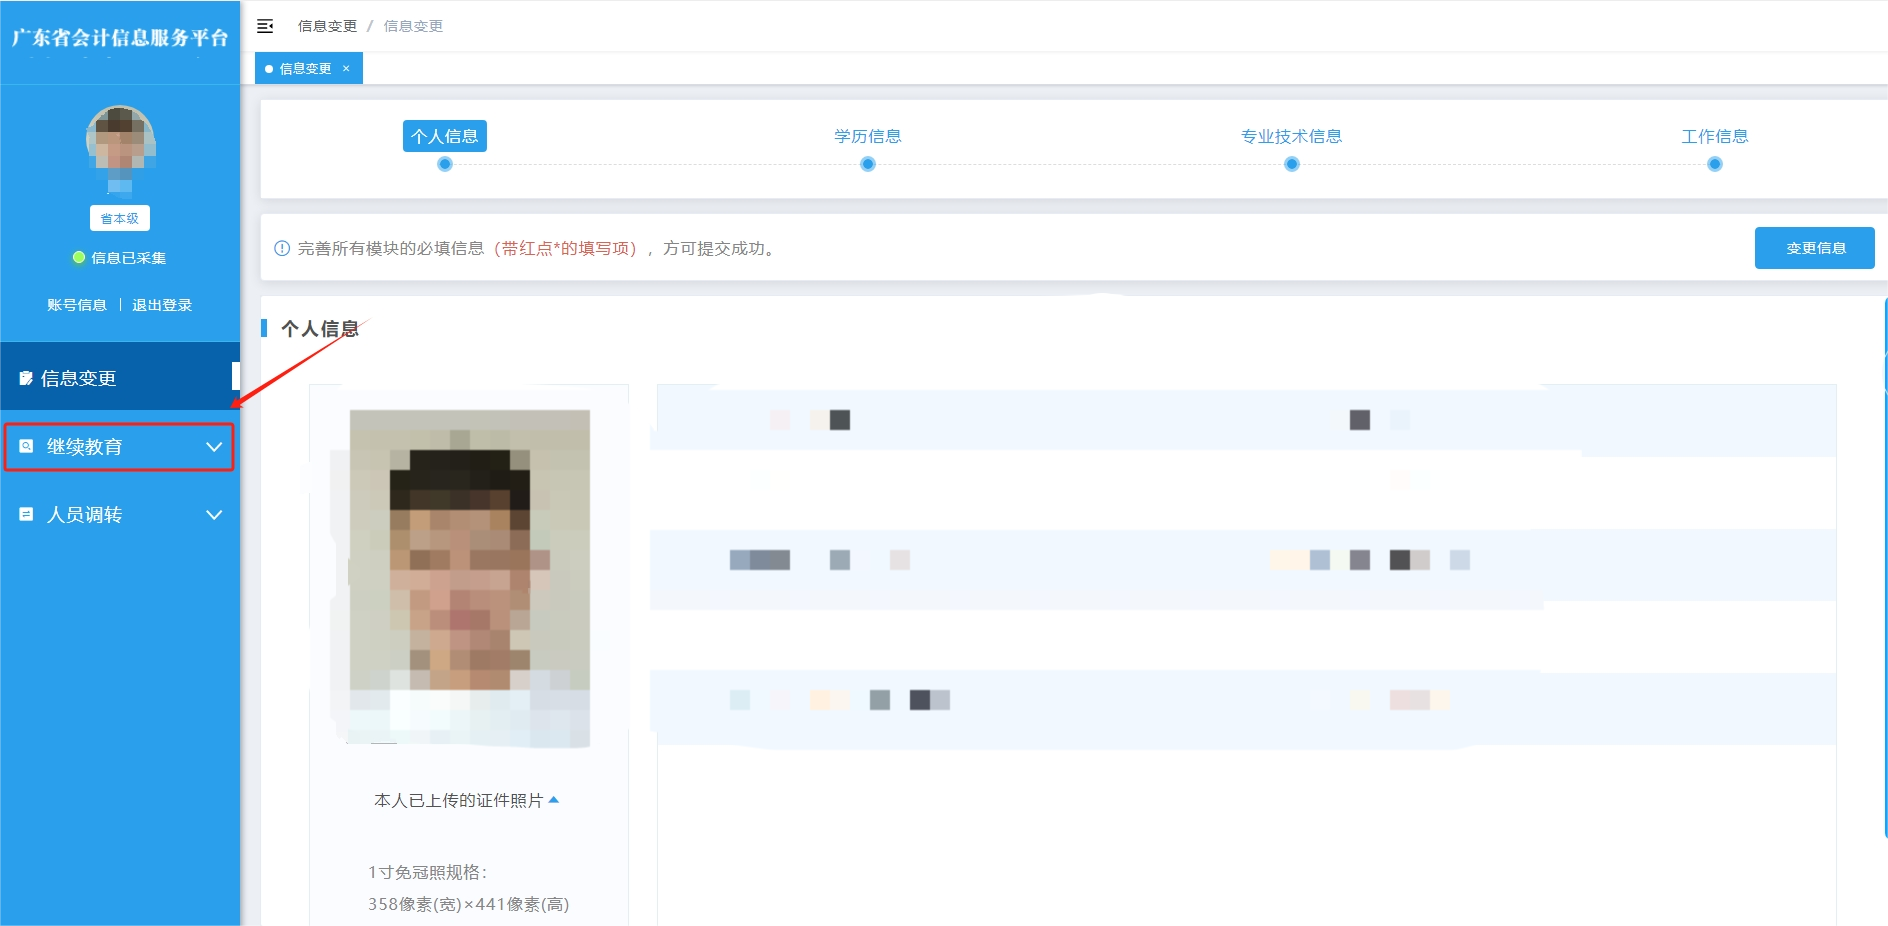Viewport: 1888px width, 926px height.
Task: Collapse the sidebar with the hamburger icon
Action: tap(265, 26)
